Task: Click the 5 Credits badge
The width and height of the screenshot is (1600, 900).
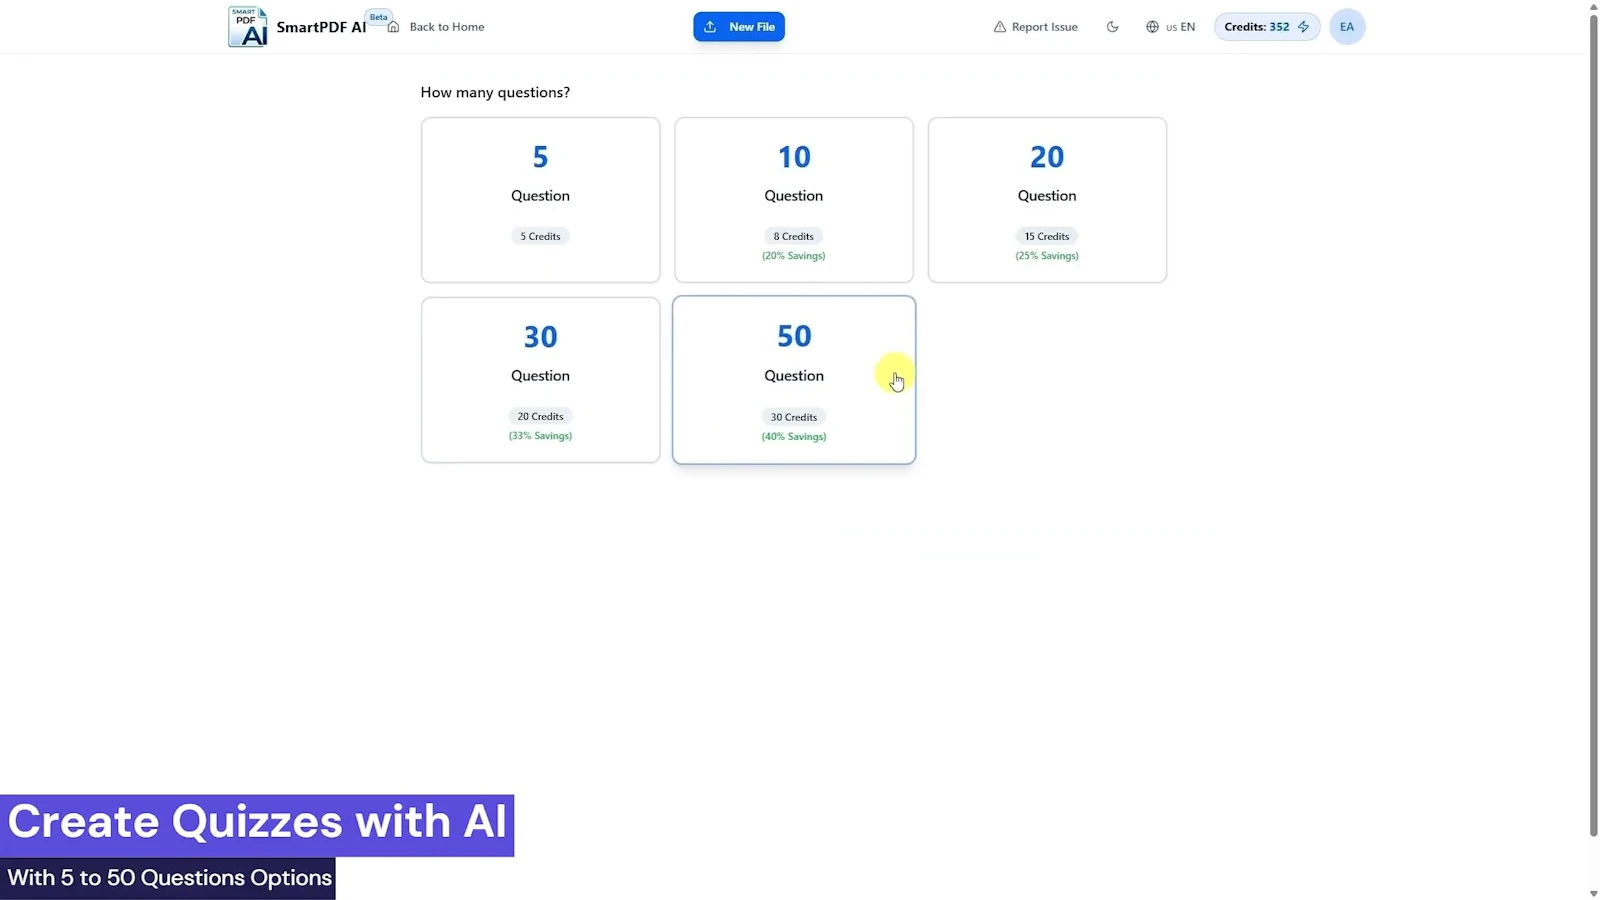Action: click(x=540, y=236)
